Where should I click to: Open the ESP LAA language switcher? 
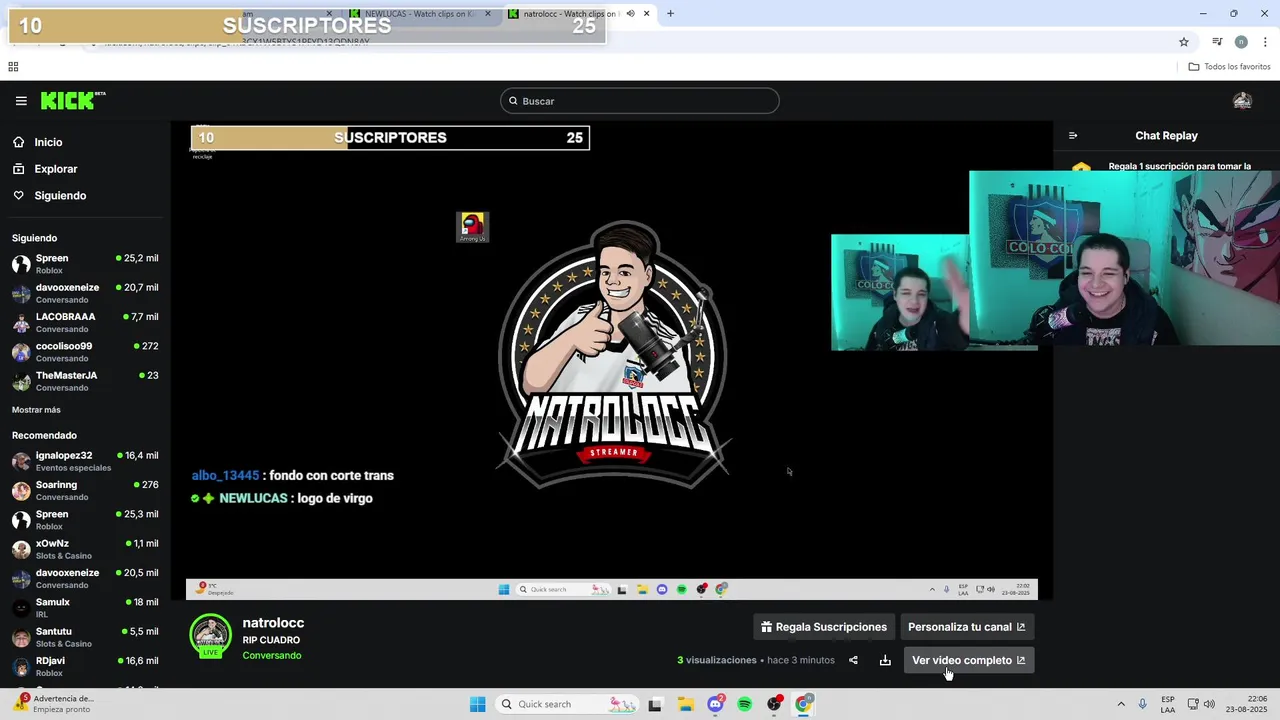coord(1168,704)
